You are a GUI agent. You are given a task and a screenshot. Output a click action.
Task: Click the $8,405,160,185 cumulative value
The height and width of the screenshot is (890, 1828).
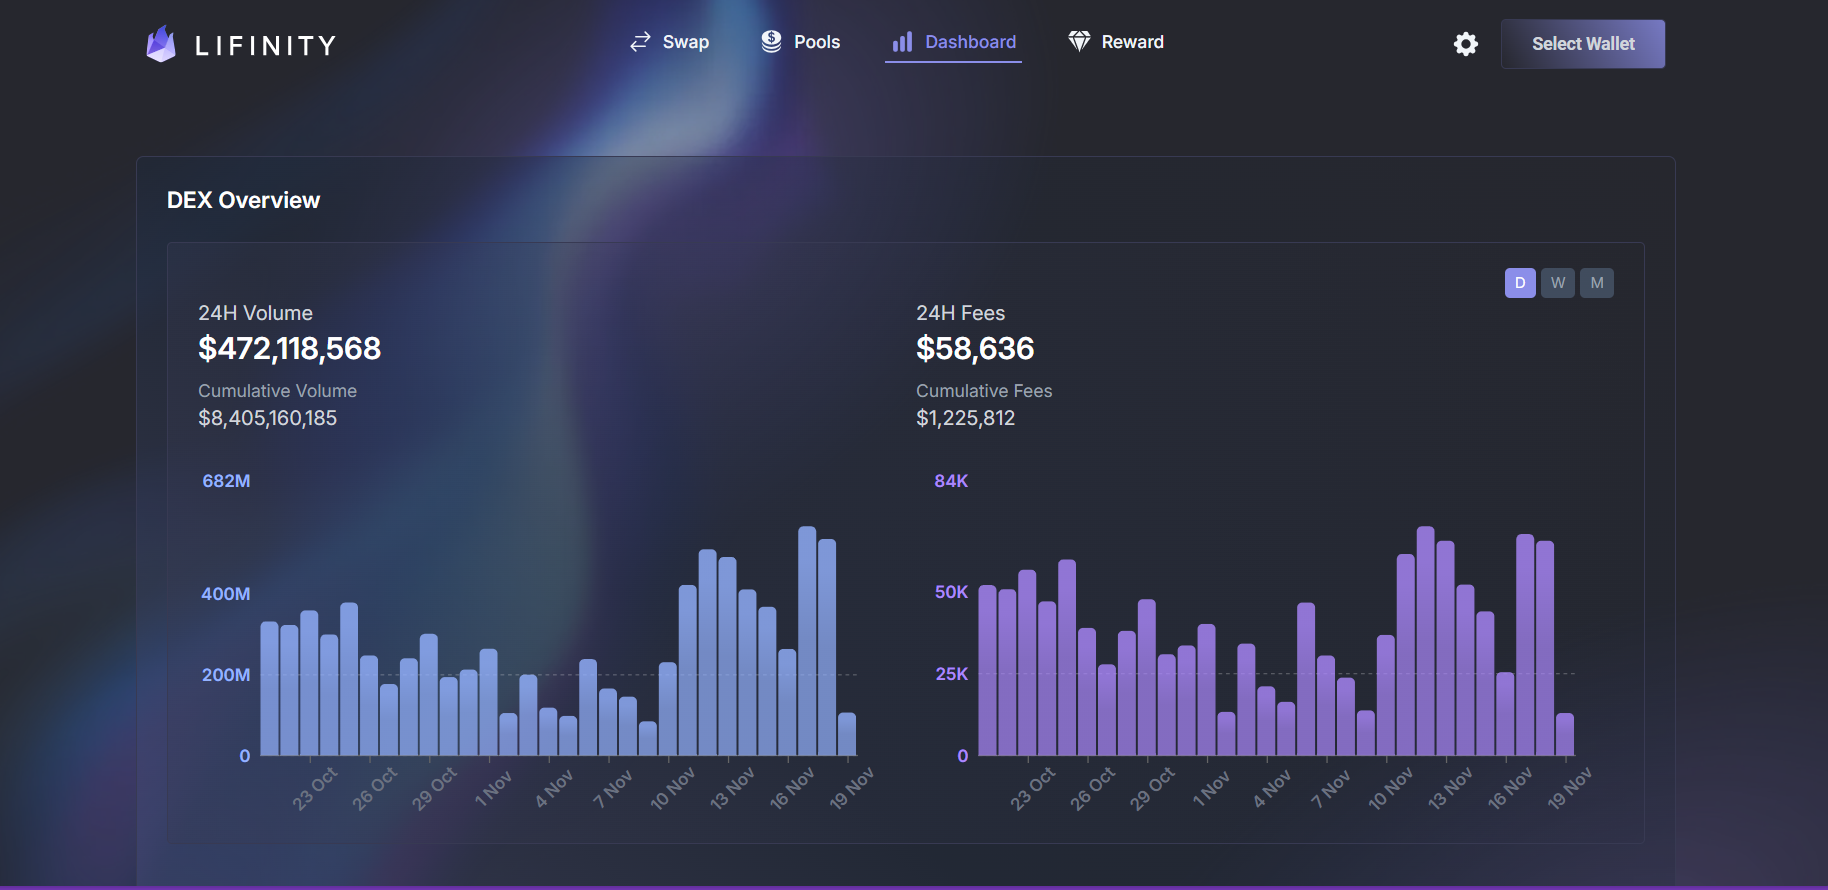(268, 418)
